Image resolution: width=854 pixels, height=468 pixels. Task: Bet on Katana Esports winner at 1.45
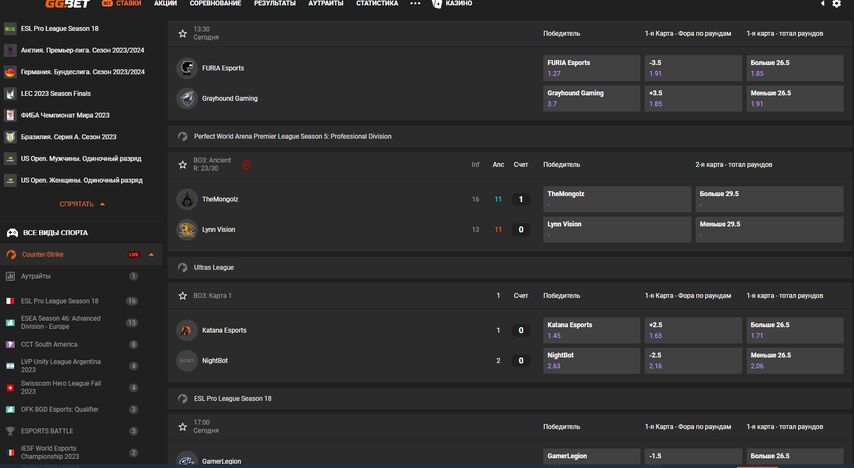[x=591, y=330]
